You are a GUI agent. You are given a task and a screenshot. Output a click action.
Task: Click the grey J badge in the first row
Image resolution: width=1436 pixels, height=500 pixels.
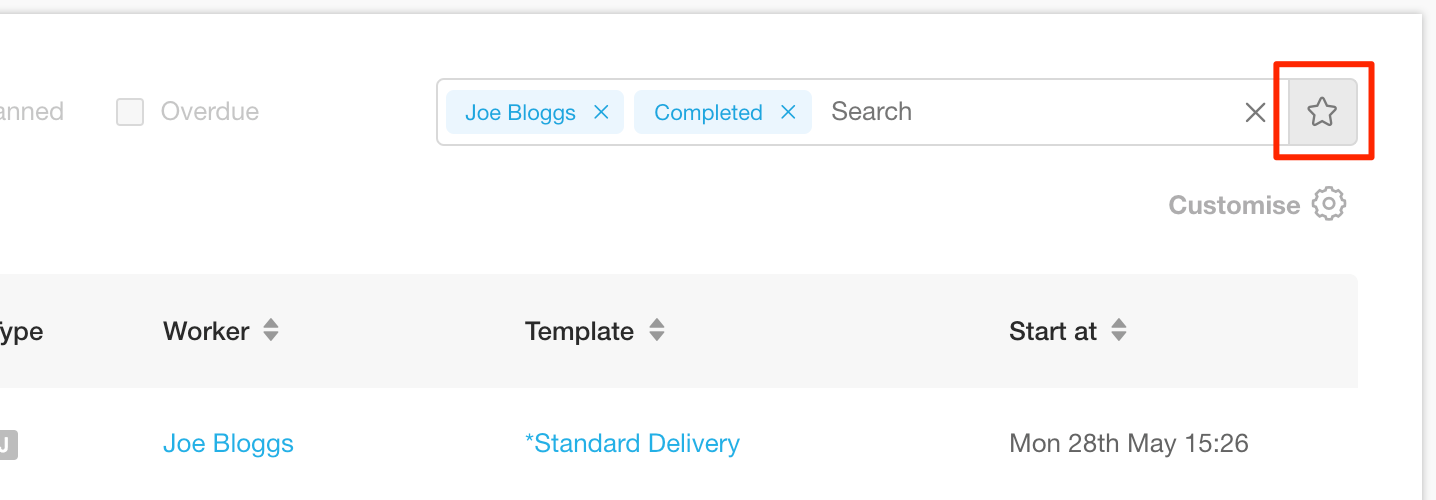[x=6, y=445]
